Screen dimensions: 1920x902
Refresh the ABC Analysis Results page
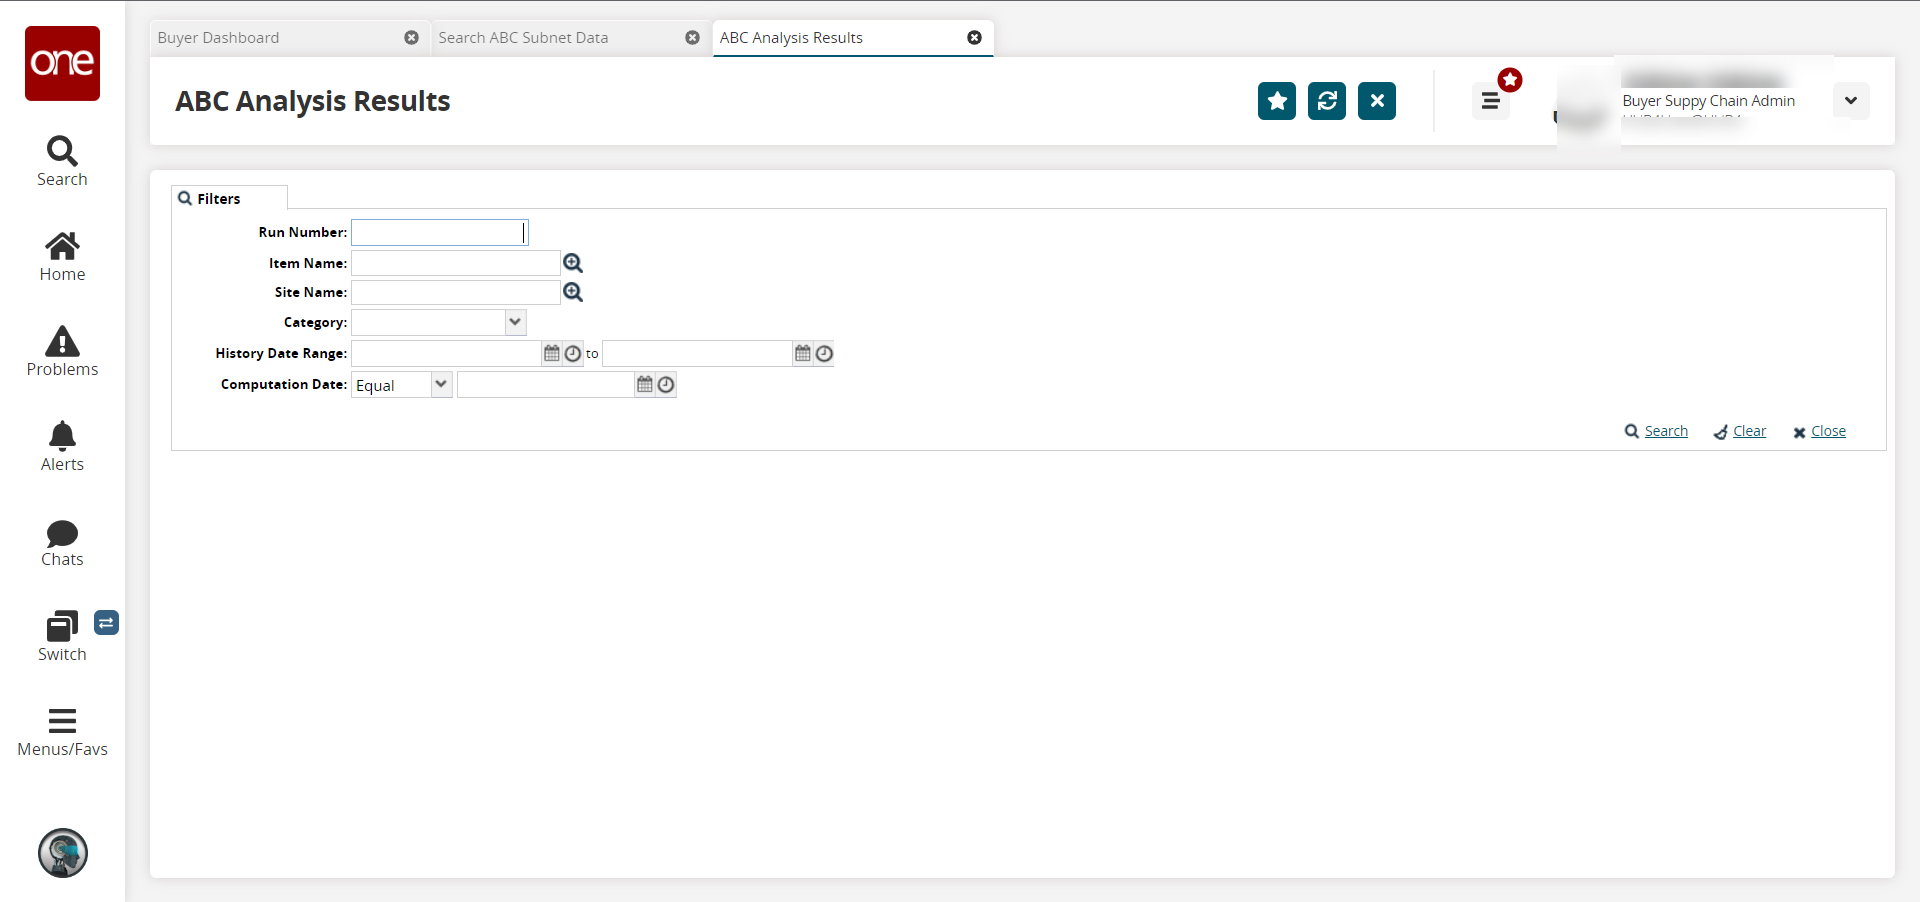[1327, 101]
